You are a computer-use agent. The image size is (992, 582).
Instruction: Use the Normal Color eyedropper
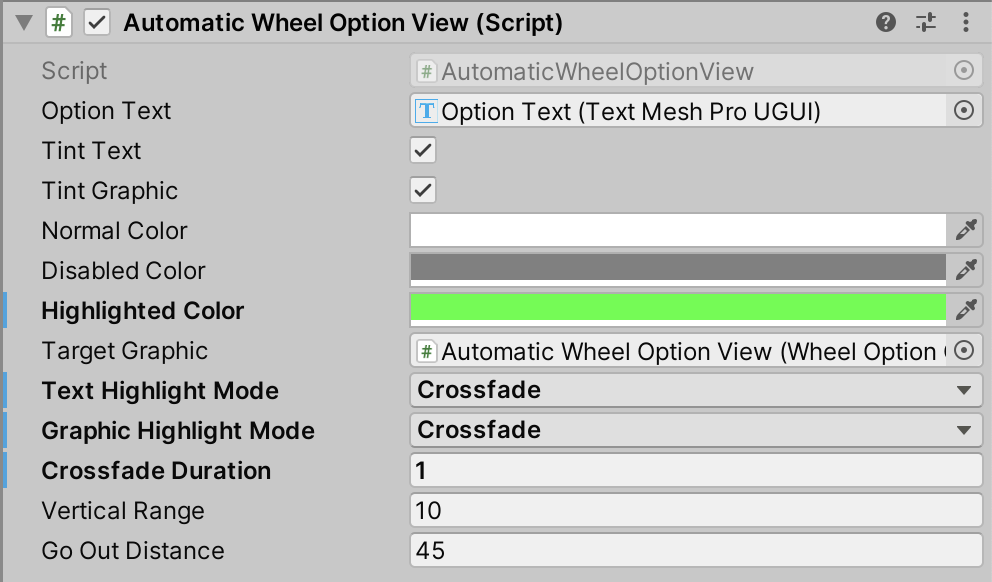965,231
